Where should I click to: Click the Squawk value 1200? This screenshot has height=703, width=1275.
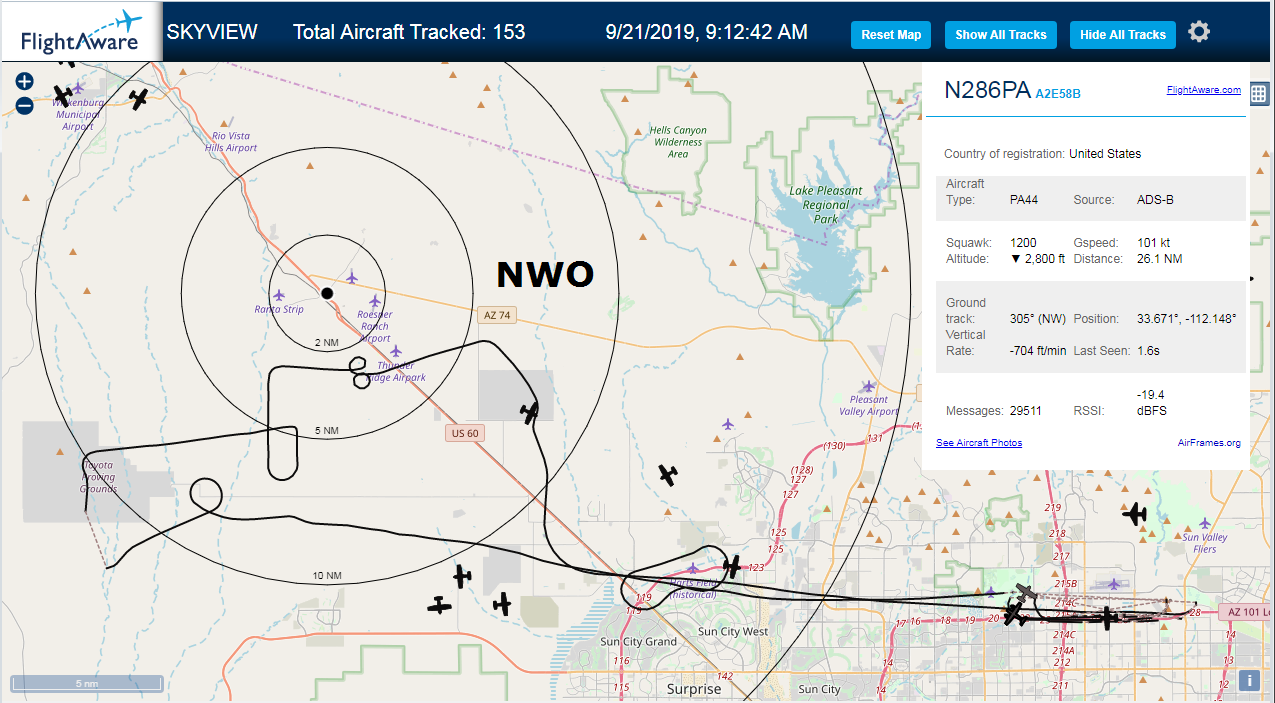[x=1023, y=243]
